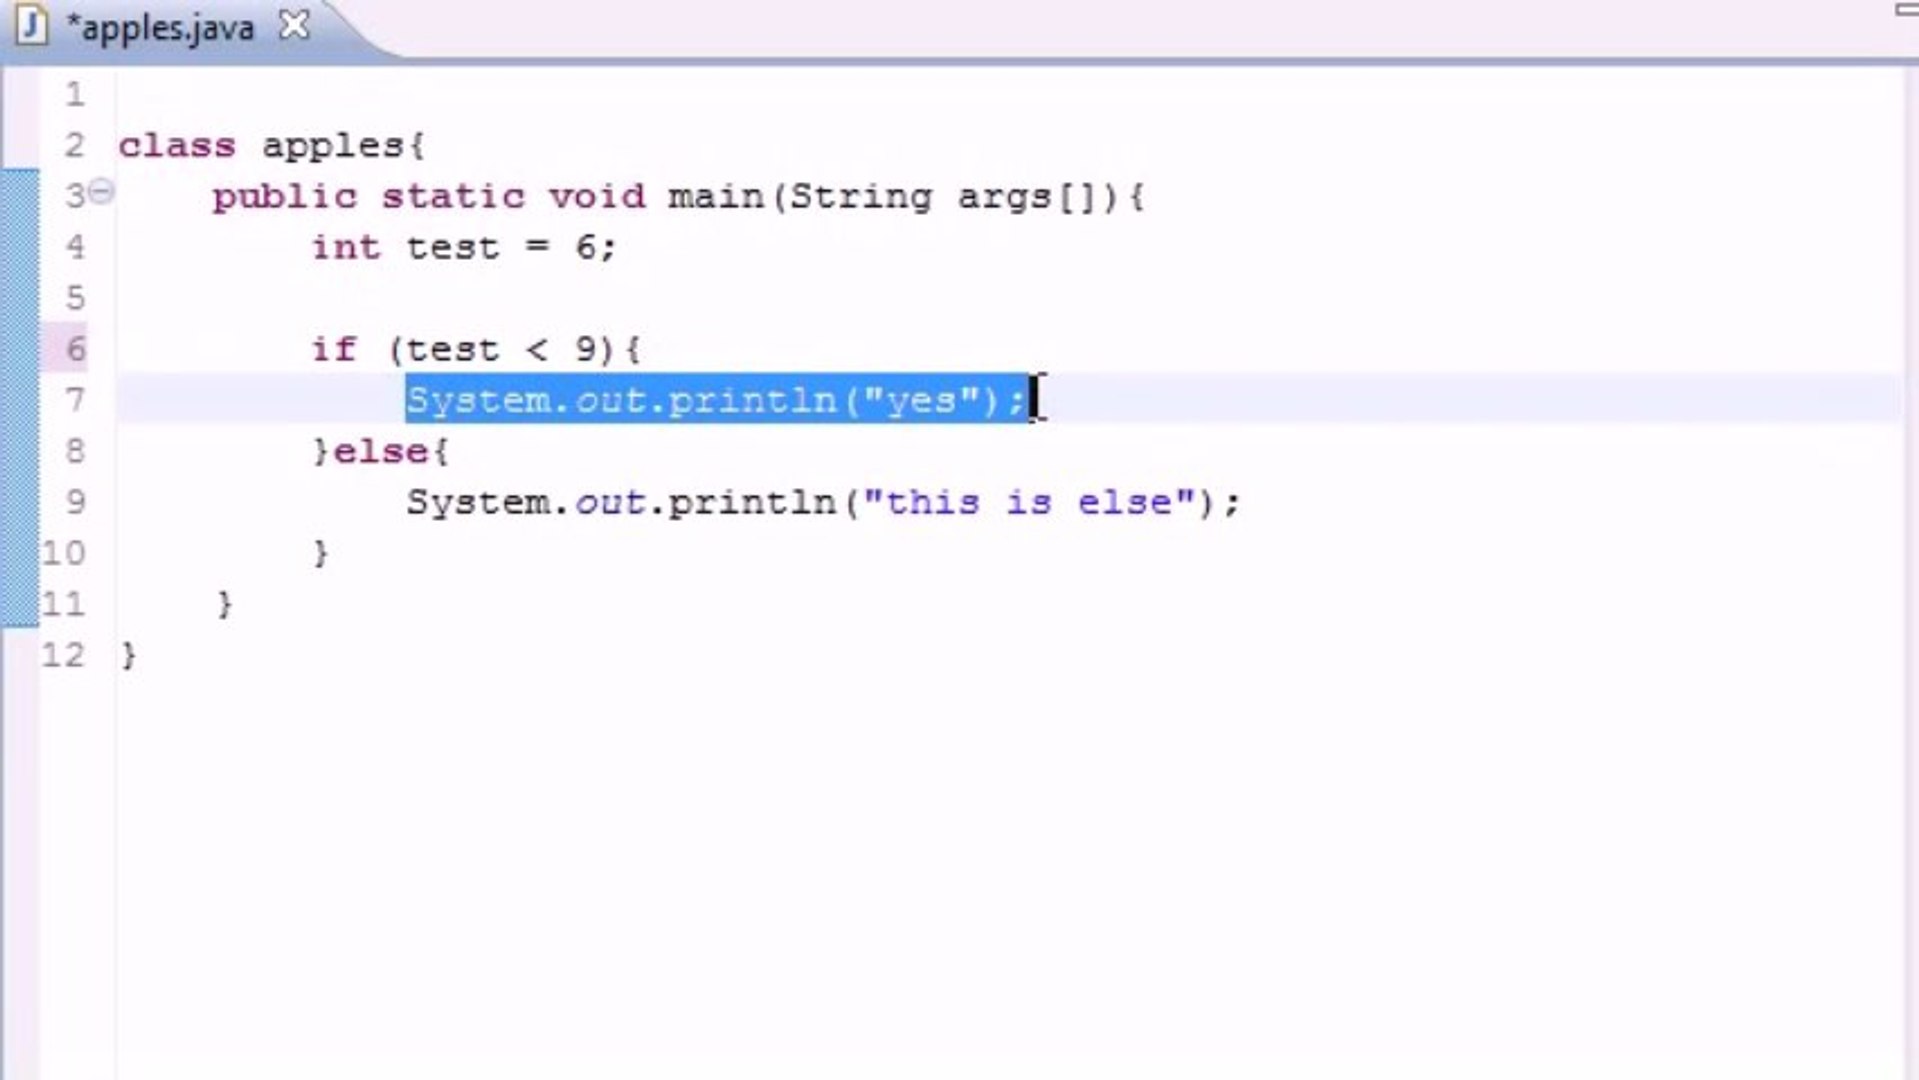This screenshot has width=1919, height=1080.
Task: Click line number 4 in the gutter
Action: click(x=72, y=247)
